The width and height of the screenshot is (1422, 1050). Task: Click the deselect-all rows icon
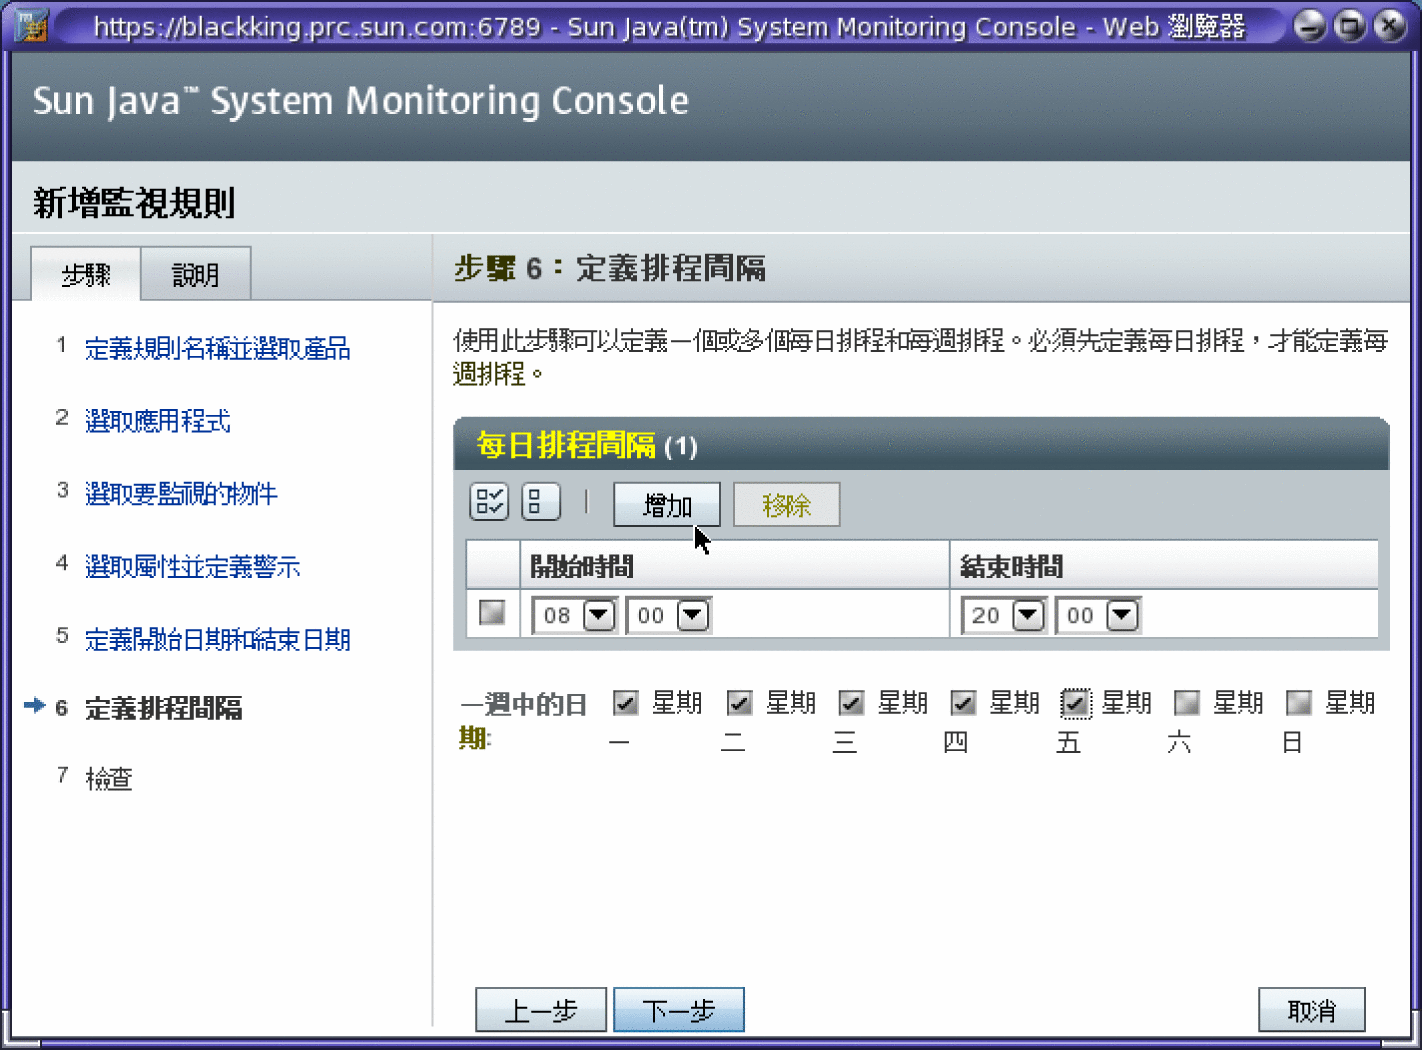[x=541, y=501]
